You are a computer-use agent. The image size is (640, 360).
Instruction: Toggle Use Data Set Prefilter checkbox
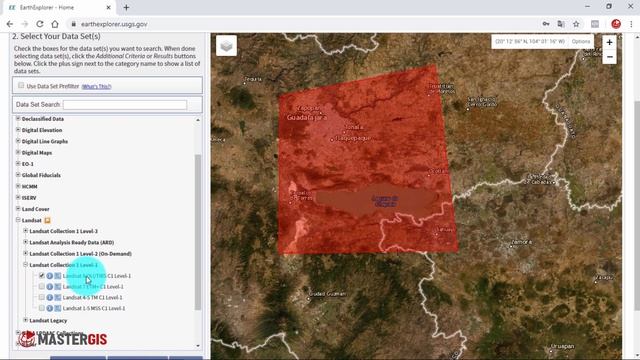pos(21,85)
